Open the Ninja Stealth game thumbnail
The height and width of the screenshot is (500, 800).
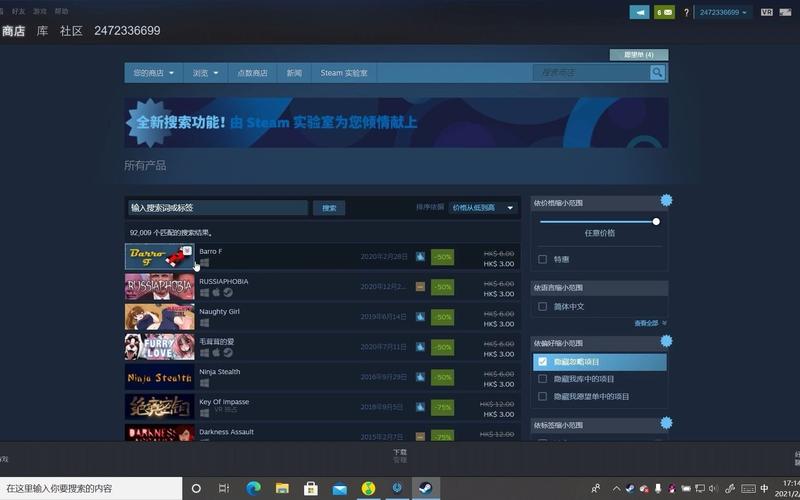[160, 377]
